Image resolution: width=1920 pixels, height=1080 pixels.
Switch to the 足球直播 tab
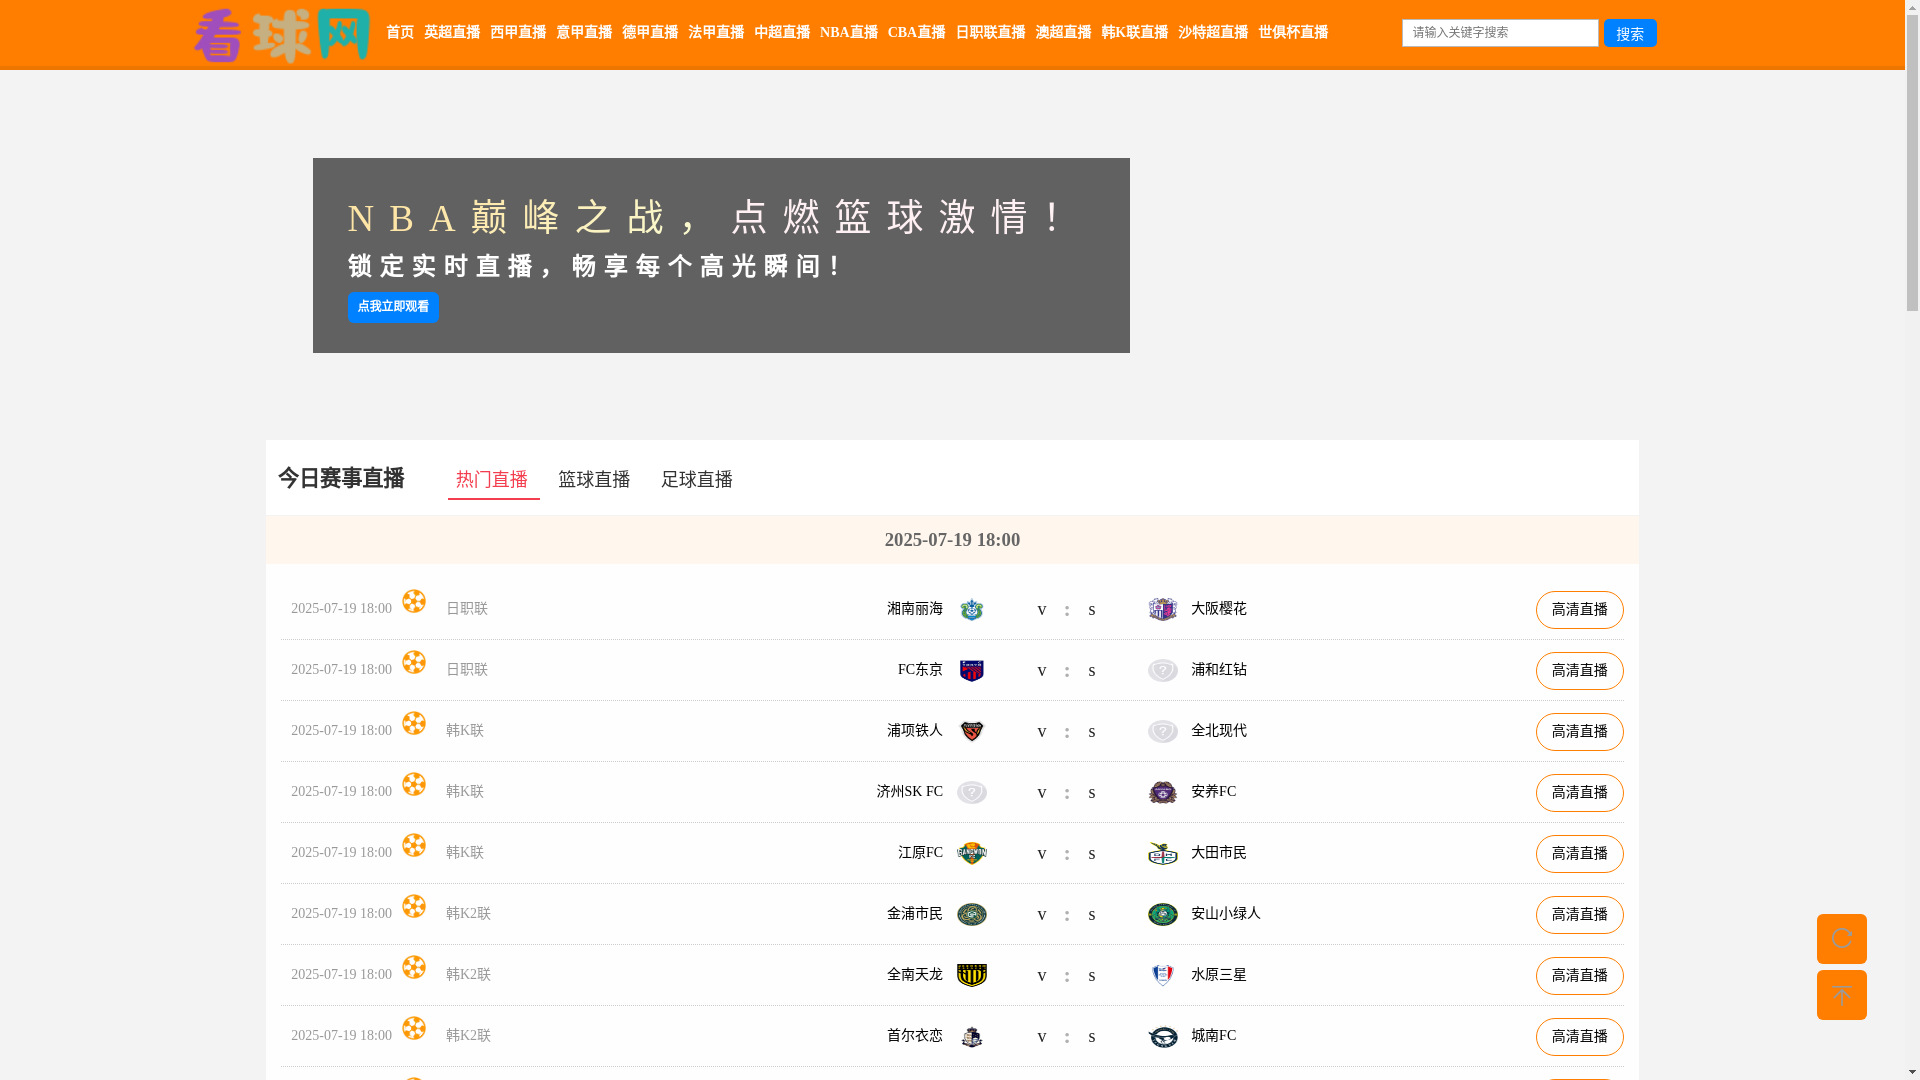(697, 480)
